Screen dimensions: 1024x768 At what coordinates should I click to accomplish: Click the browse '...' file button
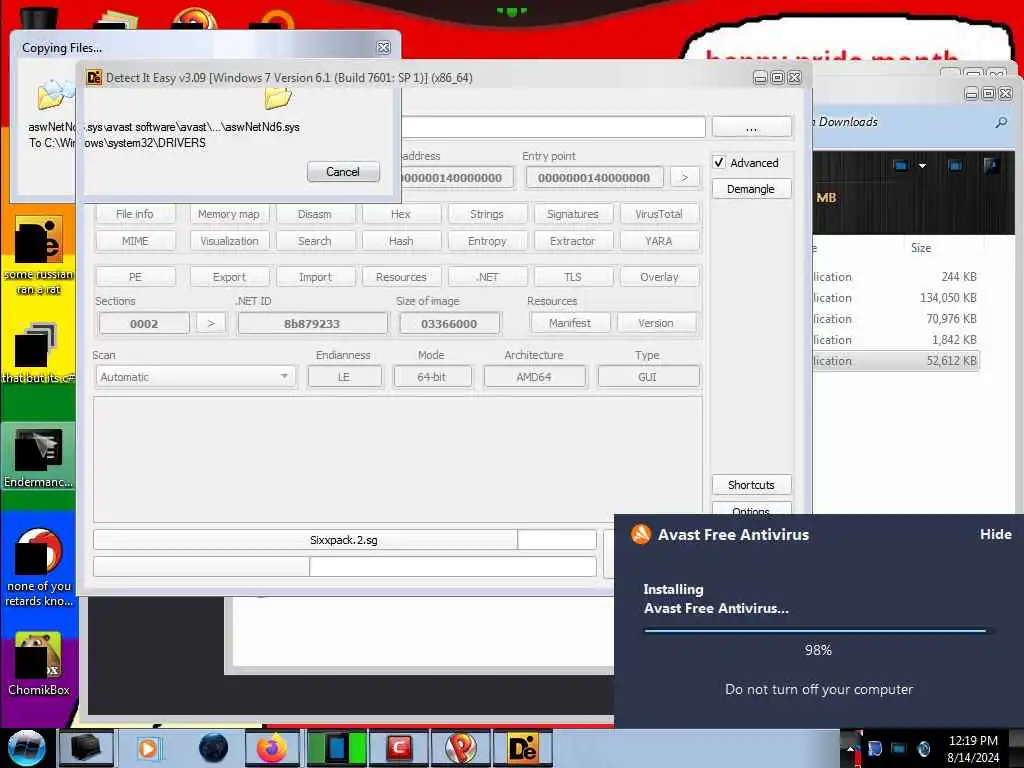coord(752,127)
